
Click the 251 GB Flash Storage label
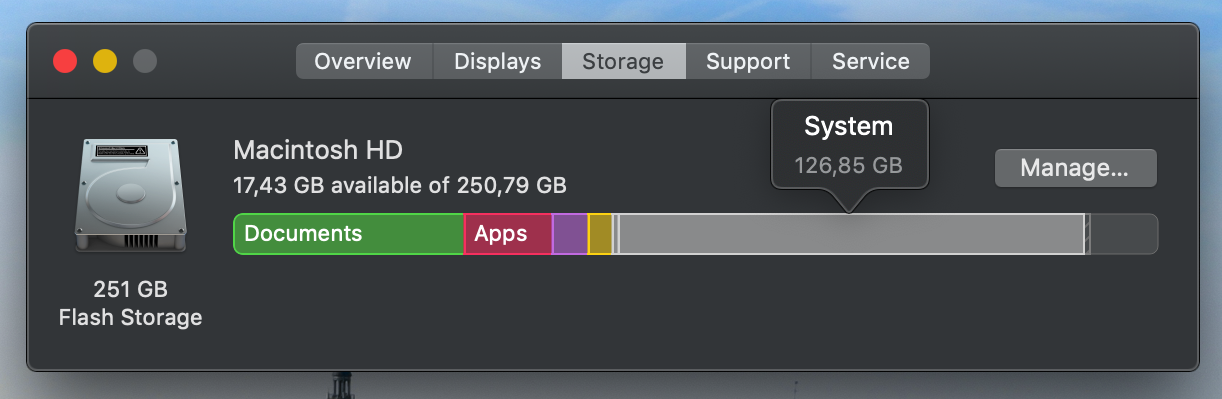coord(130,304)
